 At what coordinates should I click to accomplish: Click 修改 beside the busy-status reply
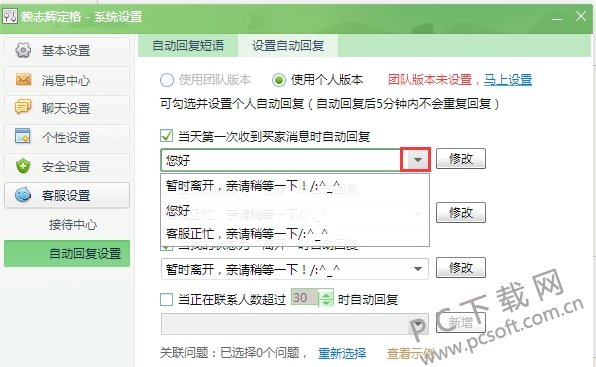tap(461, 212)
